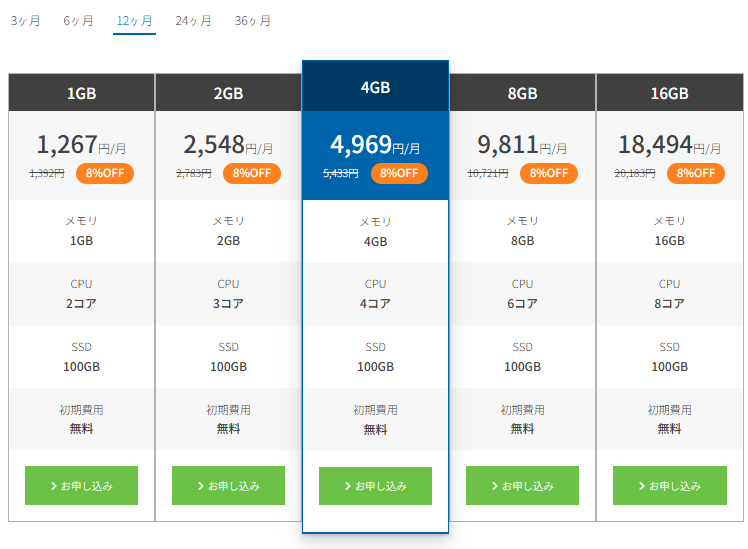The image size is (748, 549).
Task: Choose the 24ヶ月 contract tab
Action: pyautogui.click(x=193, y=21)
